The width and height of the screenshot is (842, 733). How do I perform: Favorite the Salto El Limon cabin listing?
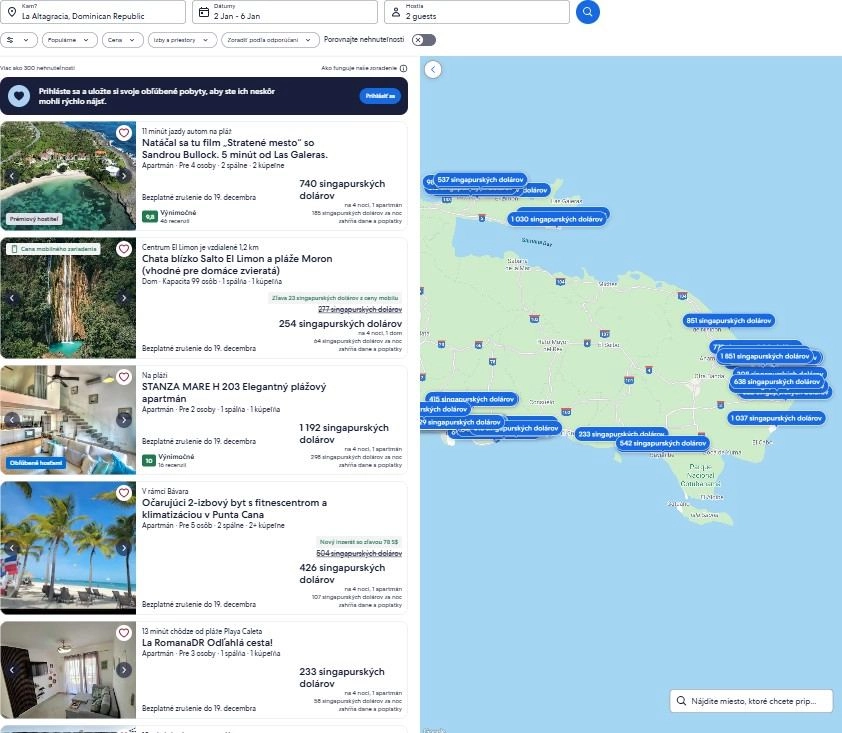[x=124, y=249]
